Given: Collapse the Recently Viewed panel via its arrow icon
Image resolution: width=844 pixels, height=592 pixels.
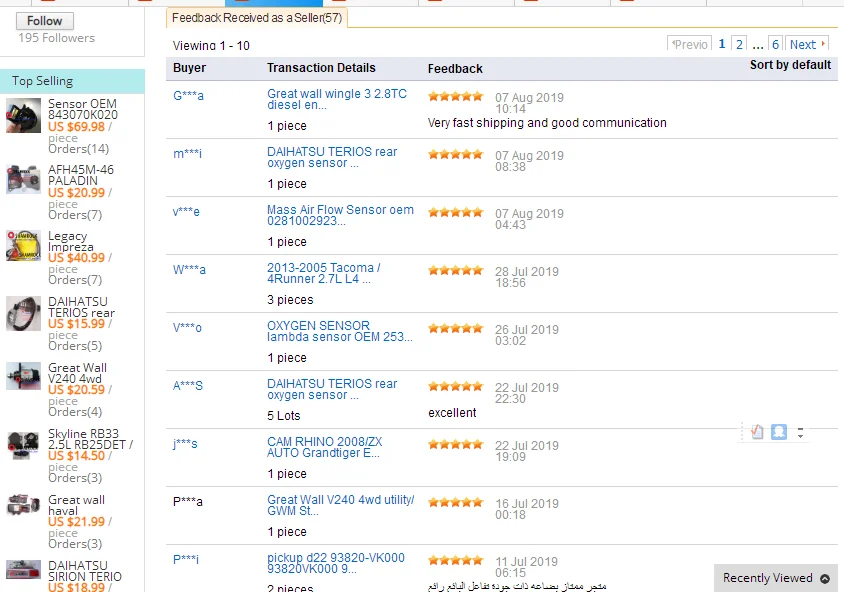Looking at the screenshot, I should pos(826,578).
